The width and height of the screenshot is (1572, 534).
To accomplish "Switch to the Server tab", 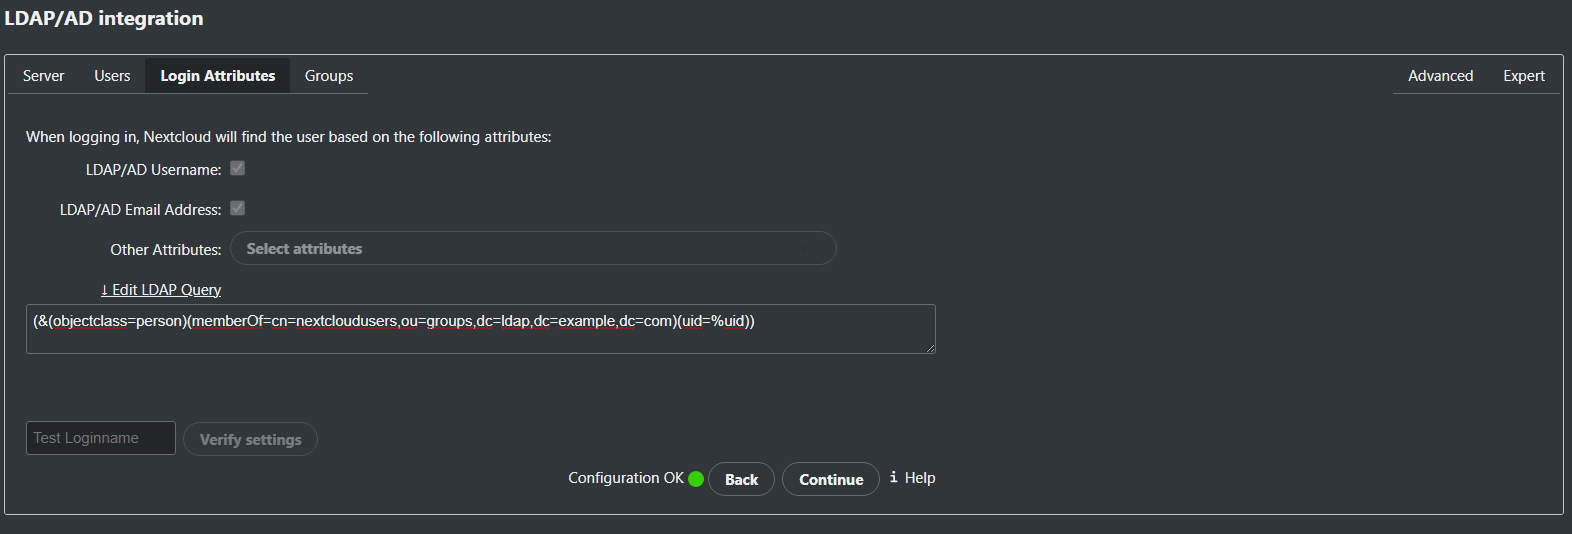I will 44,76.
